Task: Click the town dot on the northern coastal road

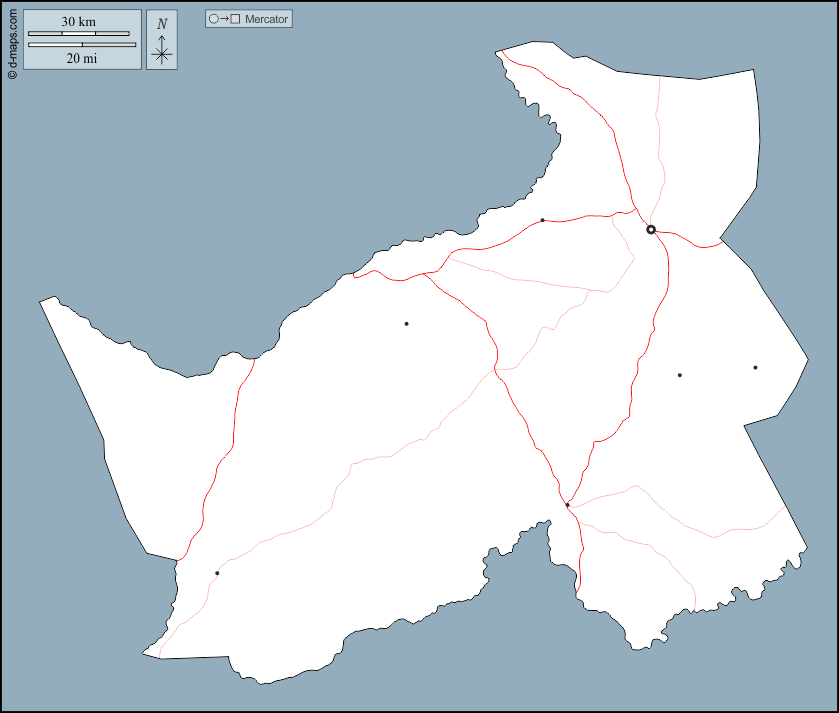Action: pyautogui.click(x=542, y=220)
